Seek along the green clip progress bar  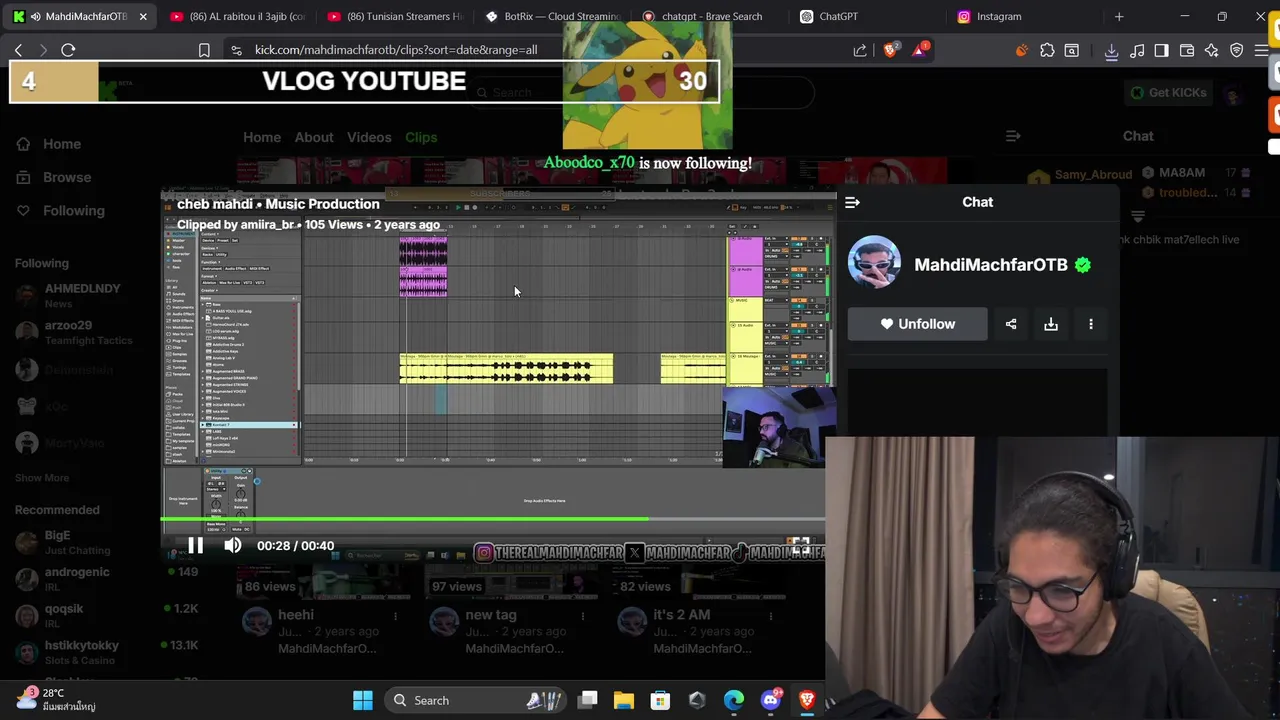pyautogui.click(x=493, y=518)
